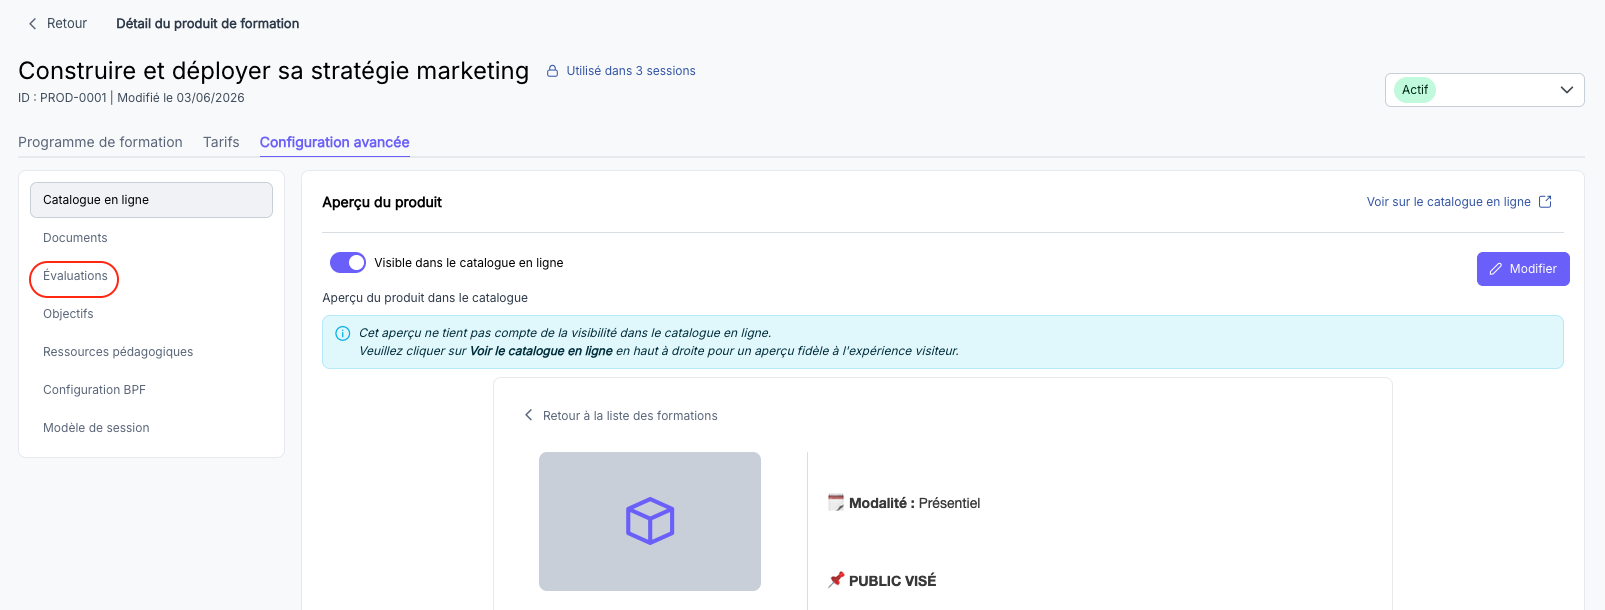Screen dimensions: 1605x610
Task: Select Configuration avancée tab
Action: coord(335,142)
